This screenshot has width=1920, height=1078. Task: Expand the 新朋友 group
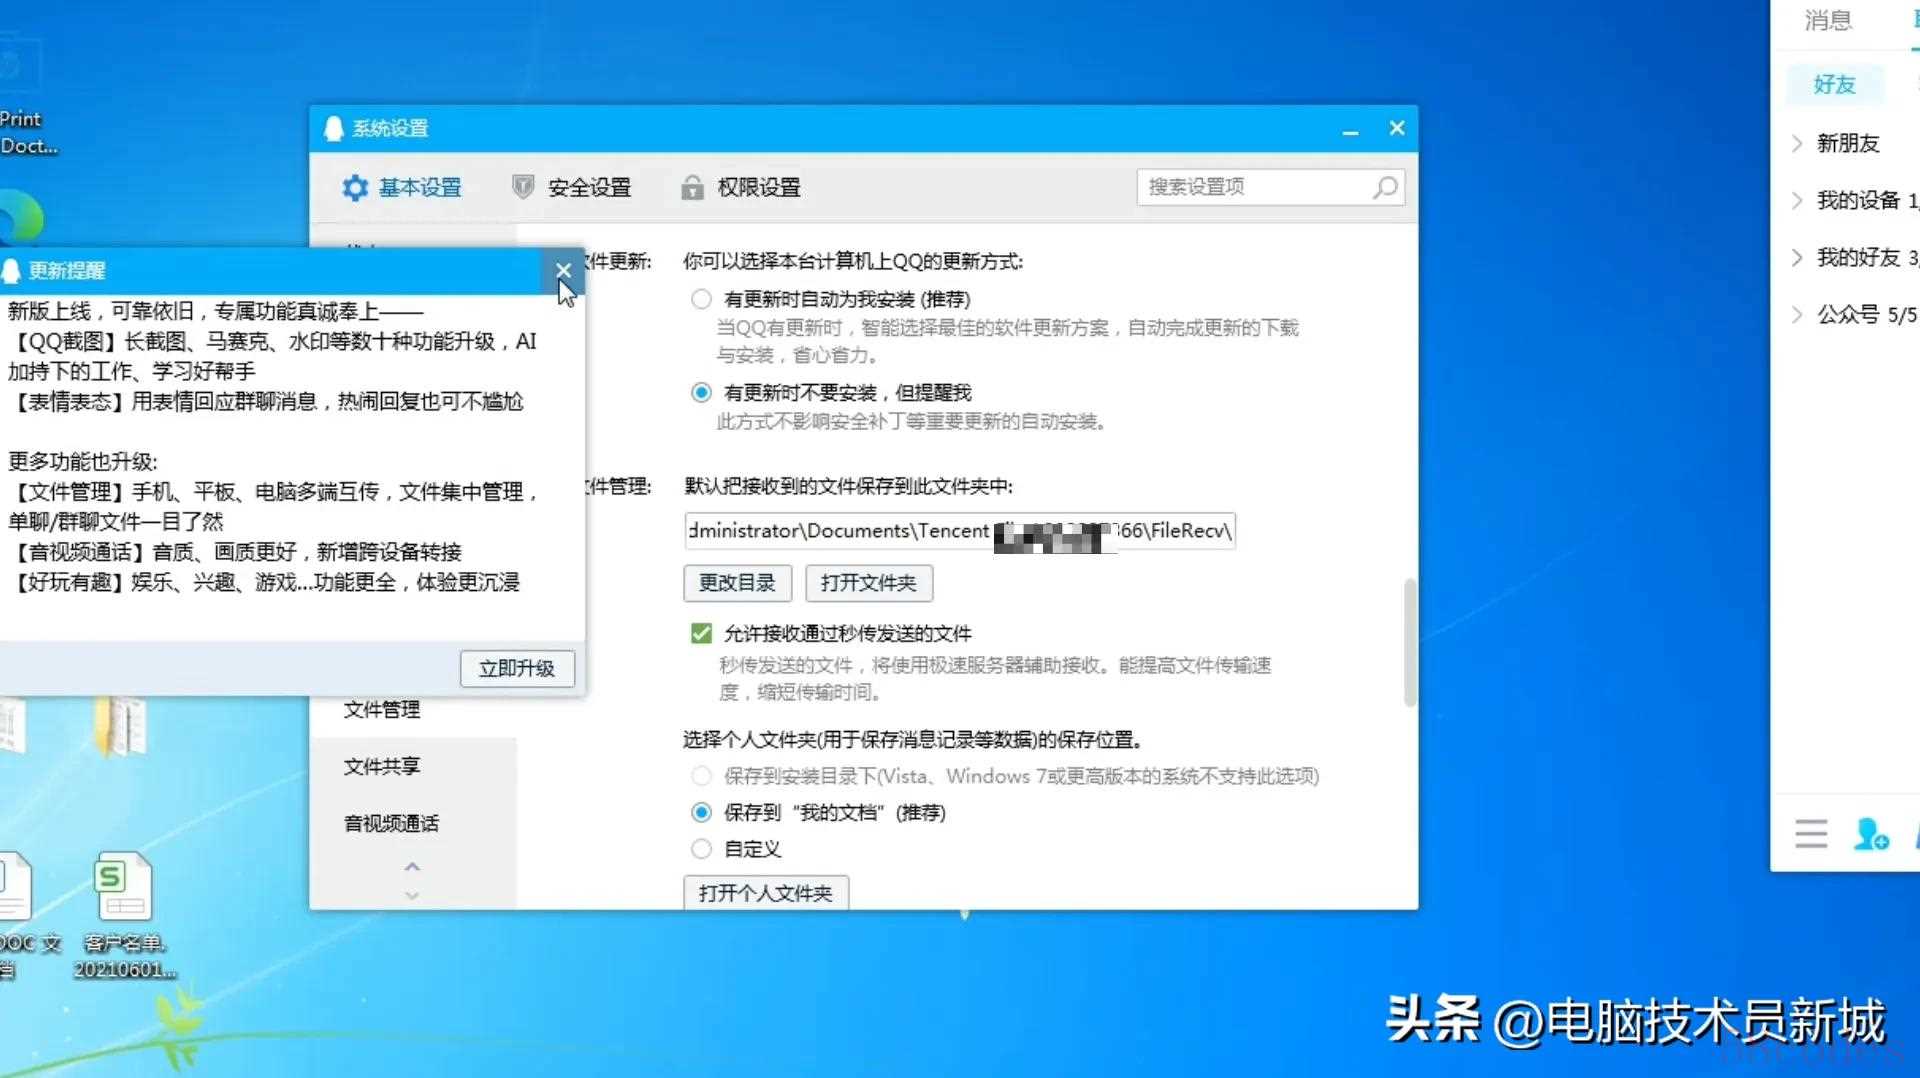1848,143
